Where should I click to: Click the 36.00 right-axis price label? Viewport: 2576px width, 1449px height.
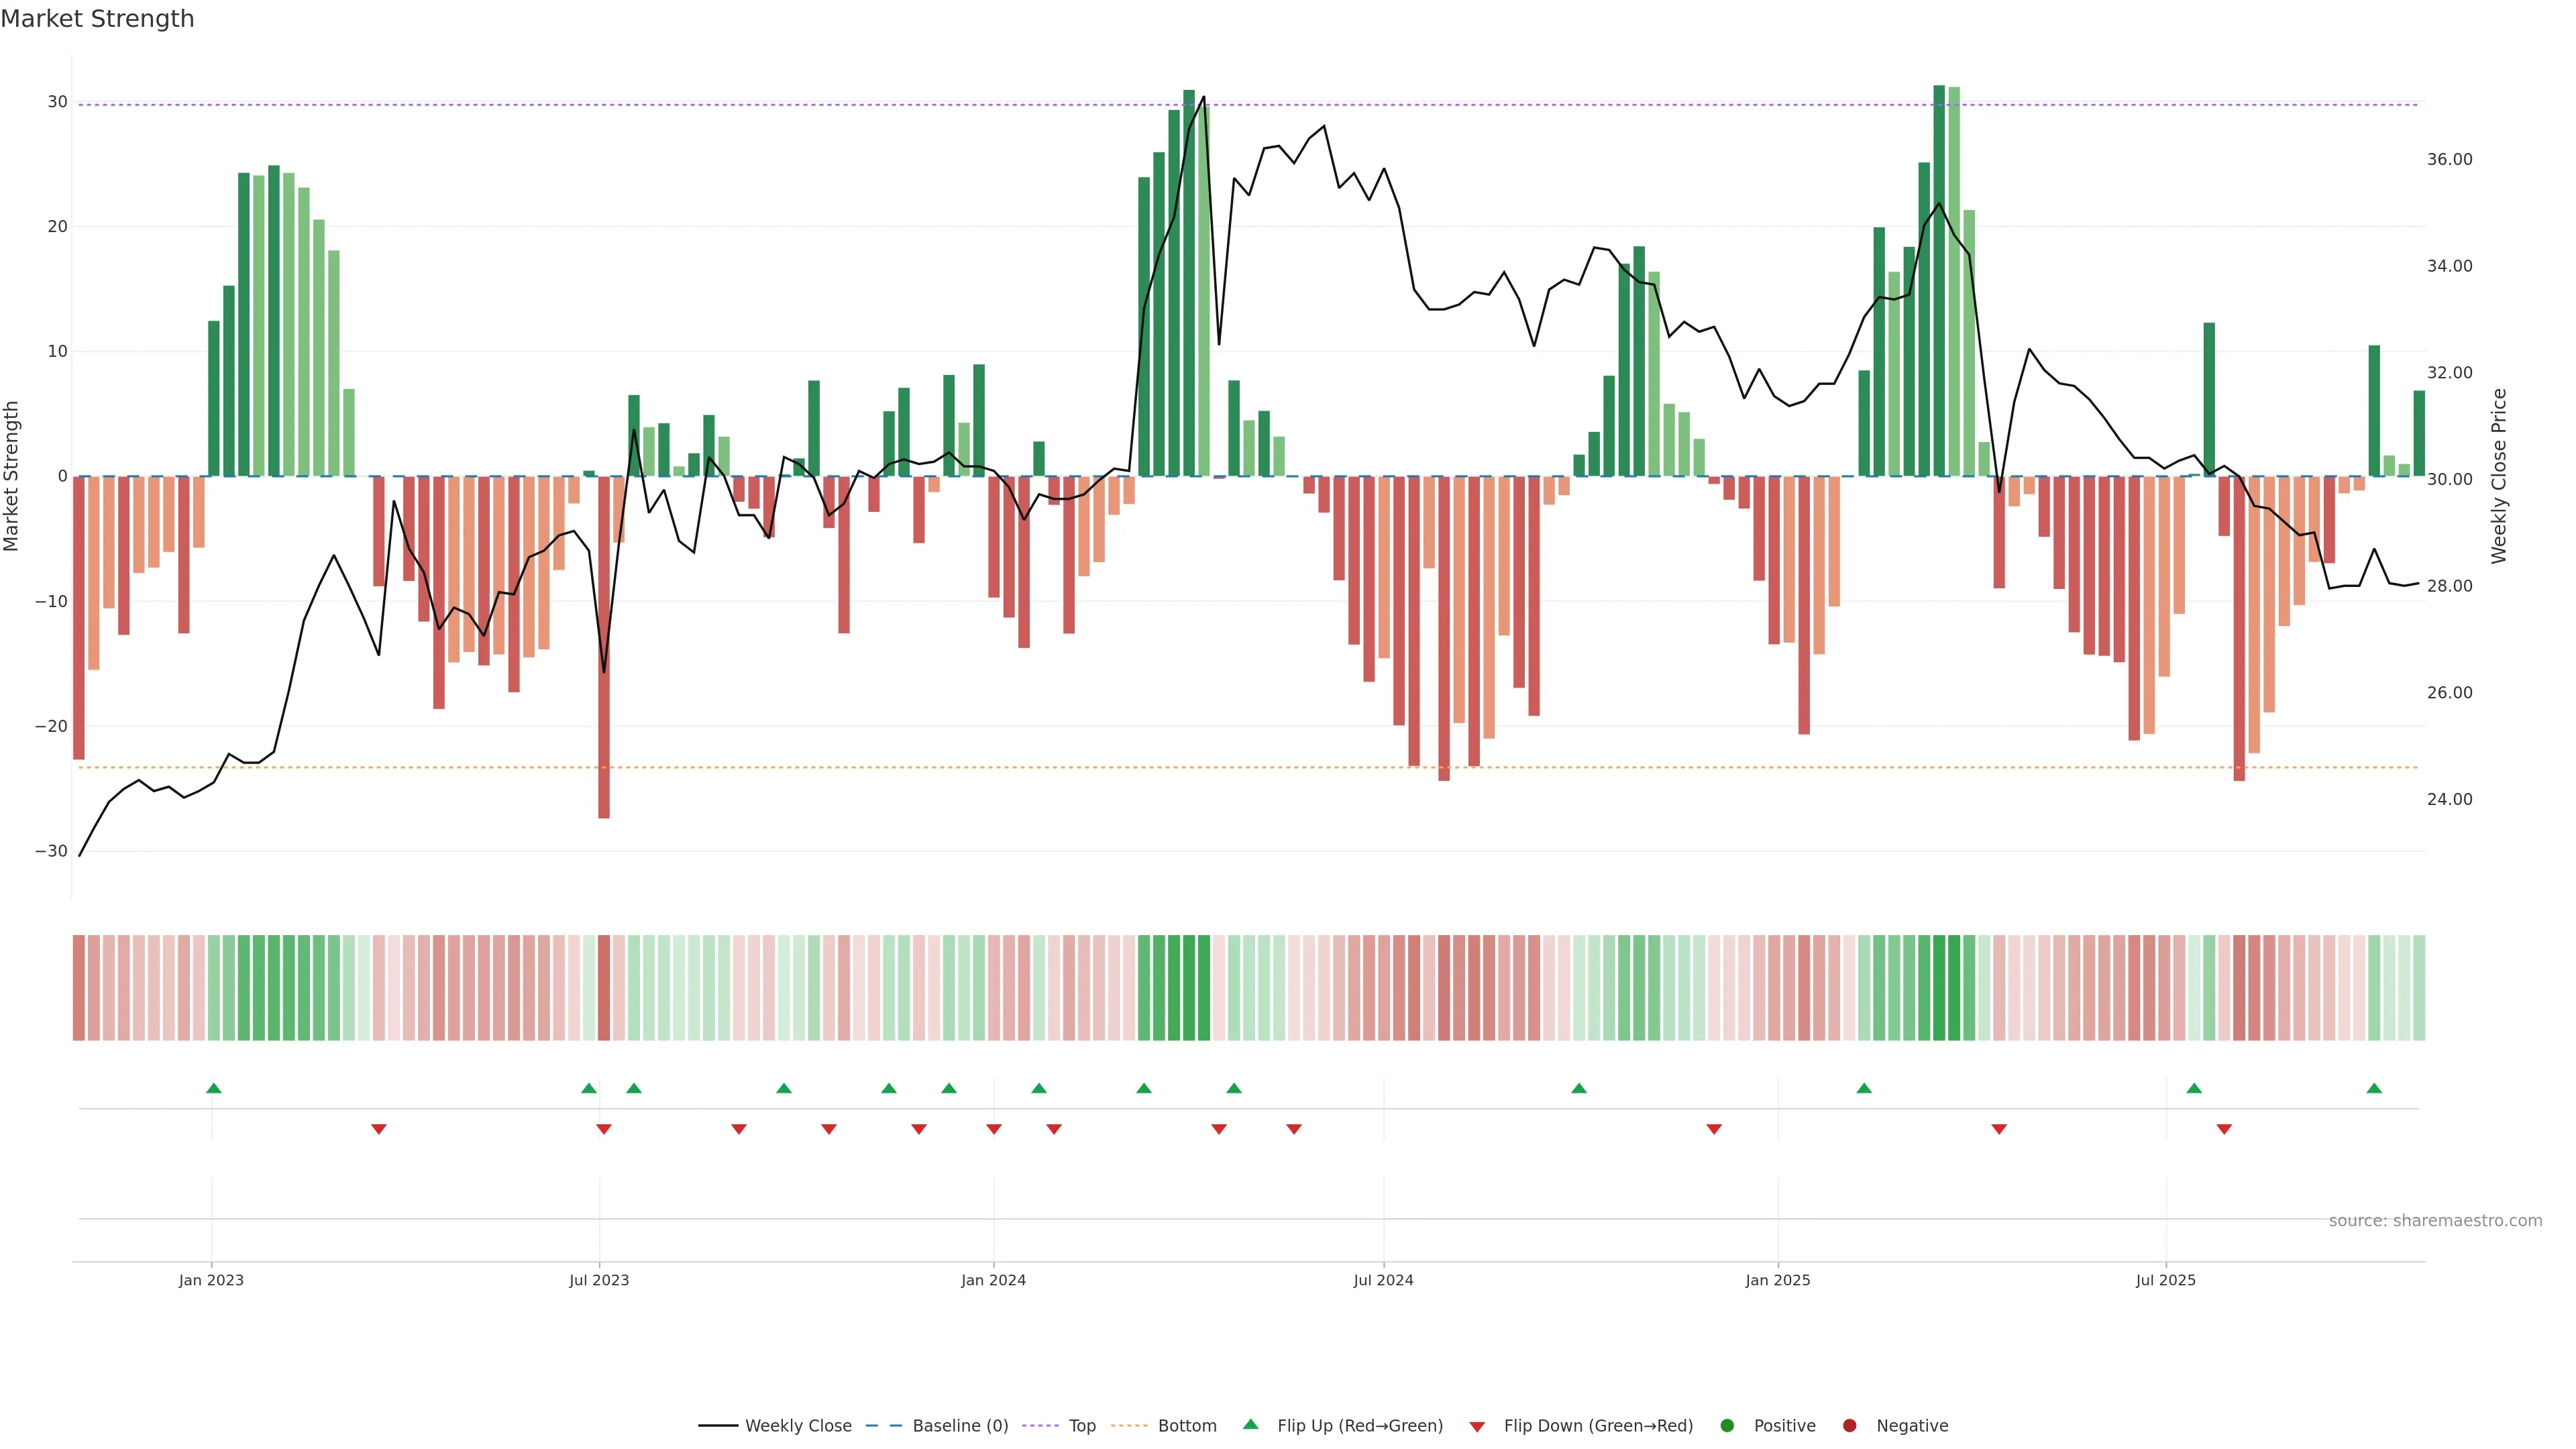[2449, 160]
